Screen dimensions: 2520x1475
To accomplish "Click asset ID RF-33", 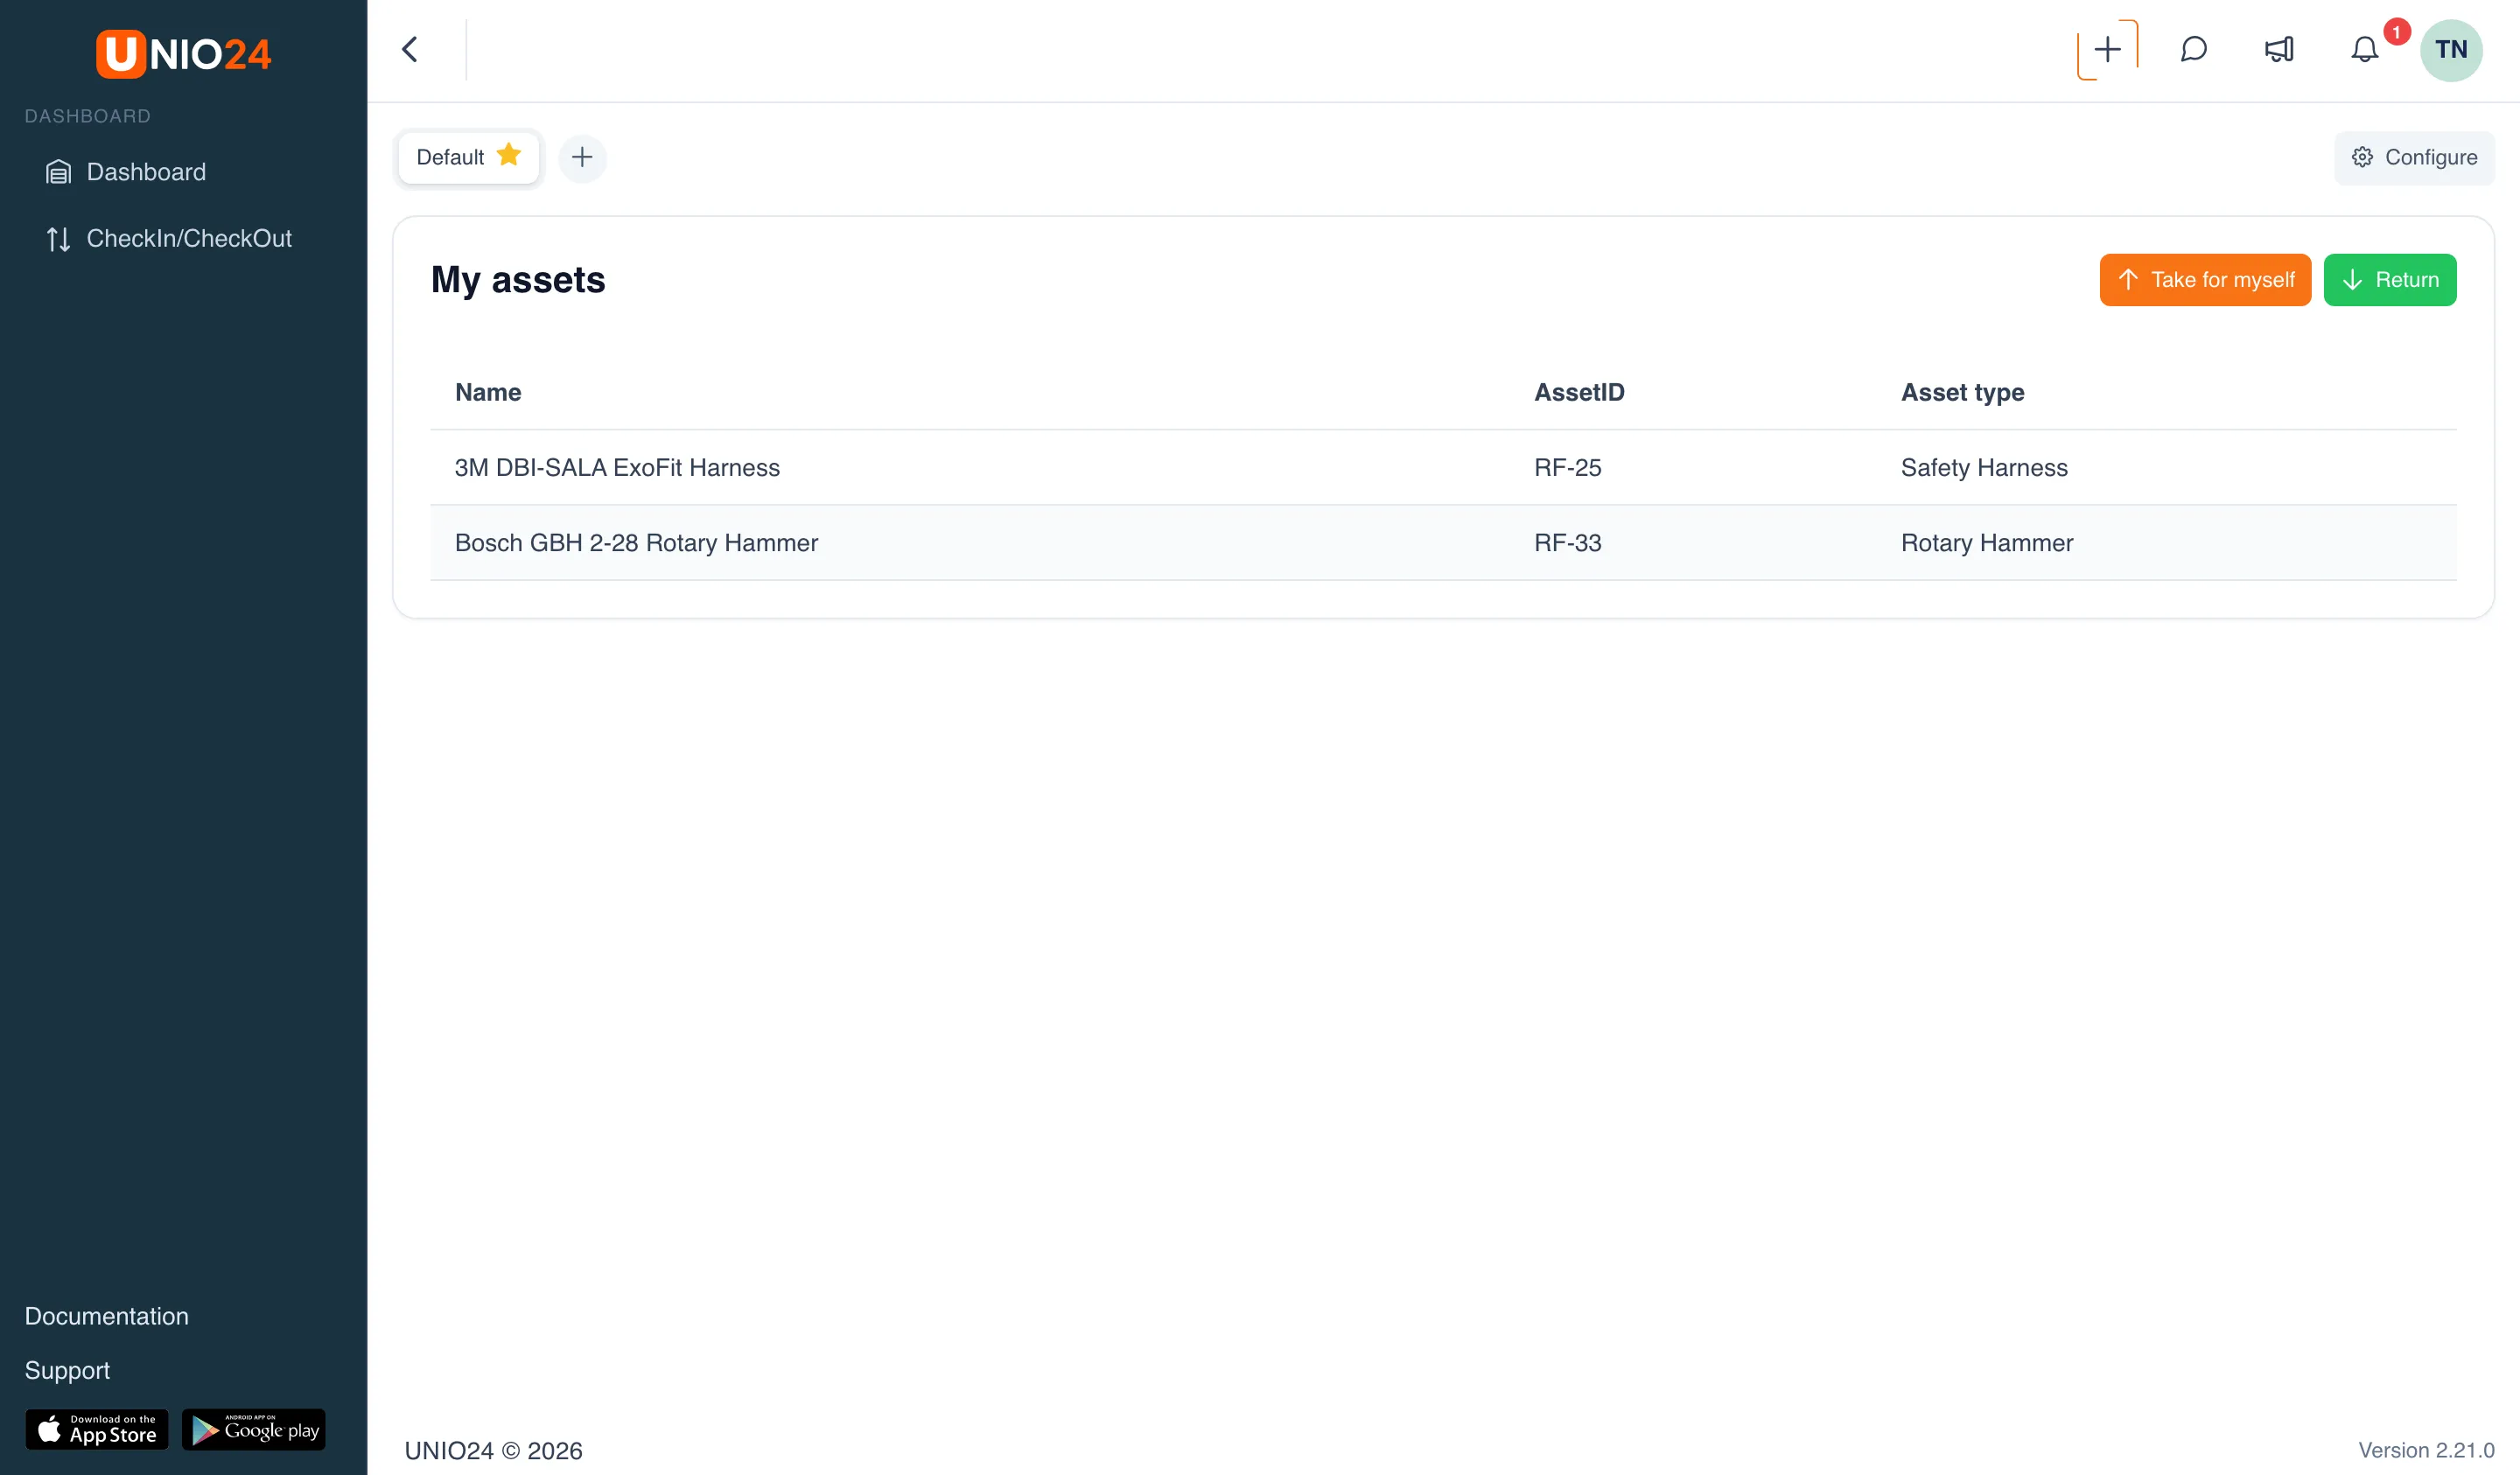I will 1568,543.
